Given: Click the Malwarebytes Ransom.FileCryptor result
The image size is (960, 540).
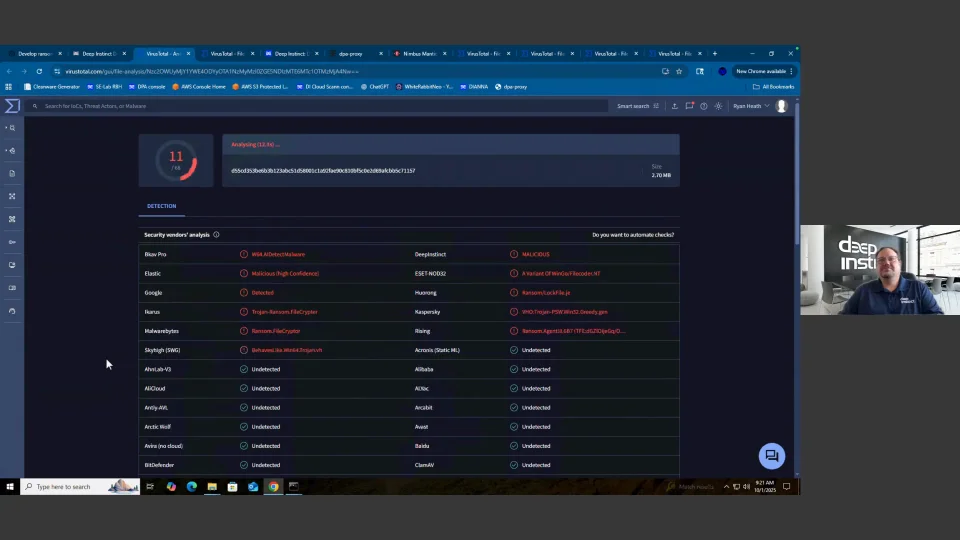Looking at the screenshot, I should [276, 331].
